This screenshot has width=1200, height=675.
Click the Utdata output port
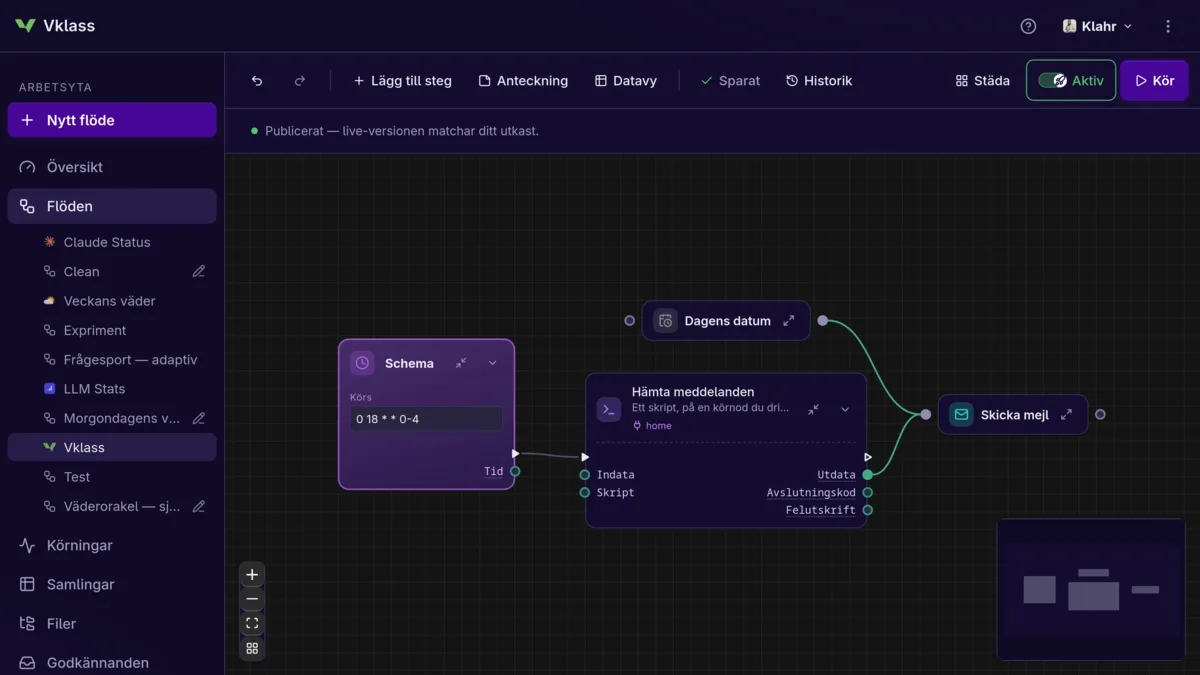click(x=867, y=475)
